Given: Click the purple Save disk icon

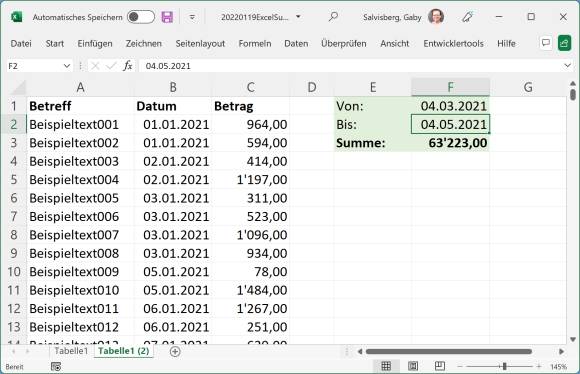Looking at the screenshot, I should (167, 17).
